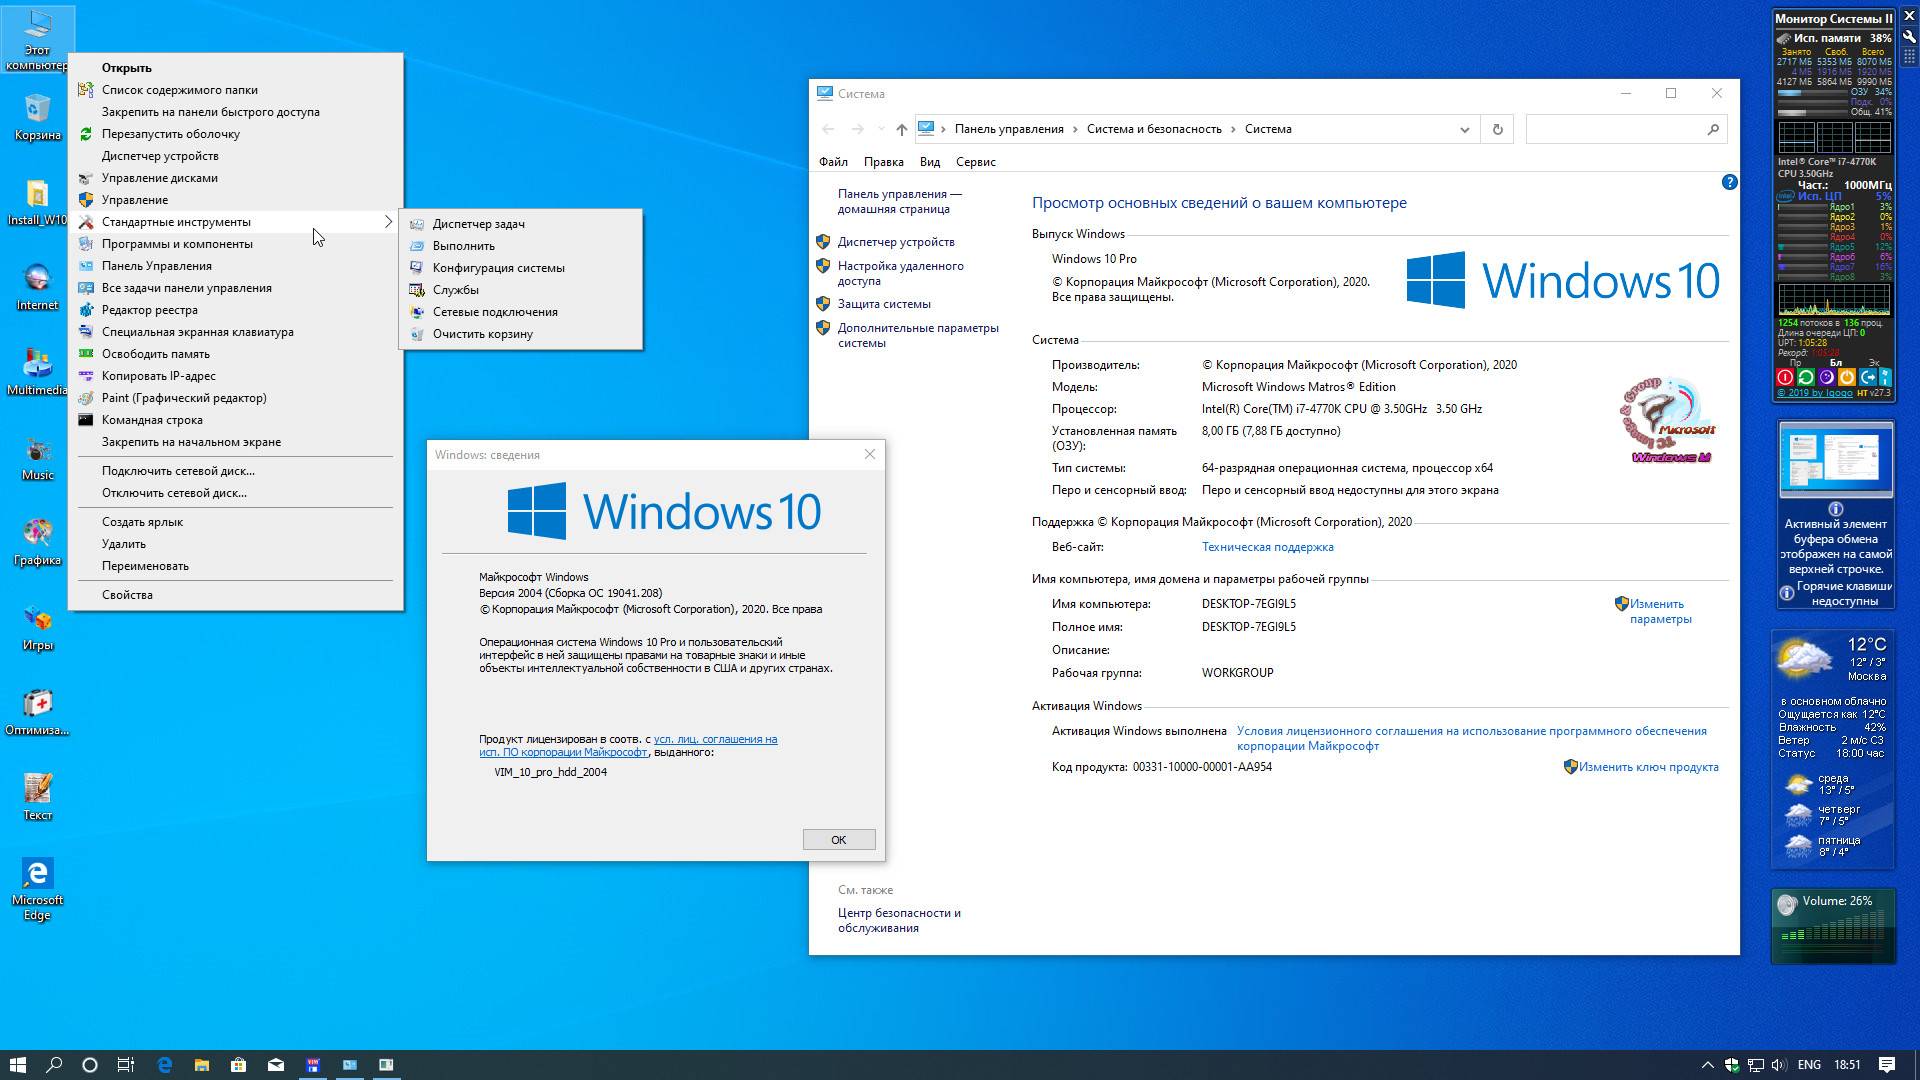
Task: Click the blue log-off arrow icon in the gadget
Action: (1868, 377)
